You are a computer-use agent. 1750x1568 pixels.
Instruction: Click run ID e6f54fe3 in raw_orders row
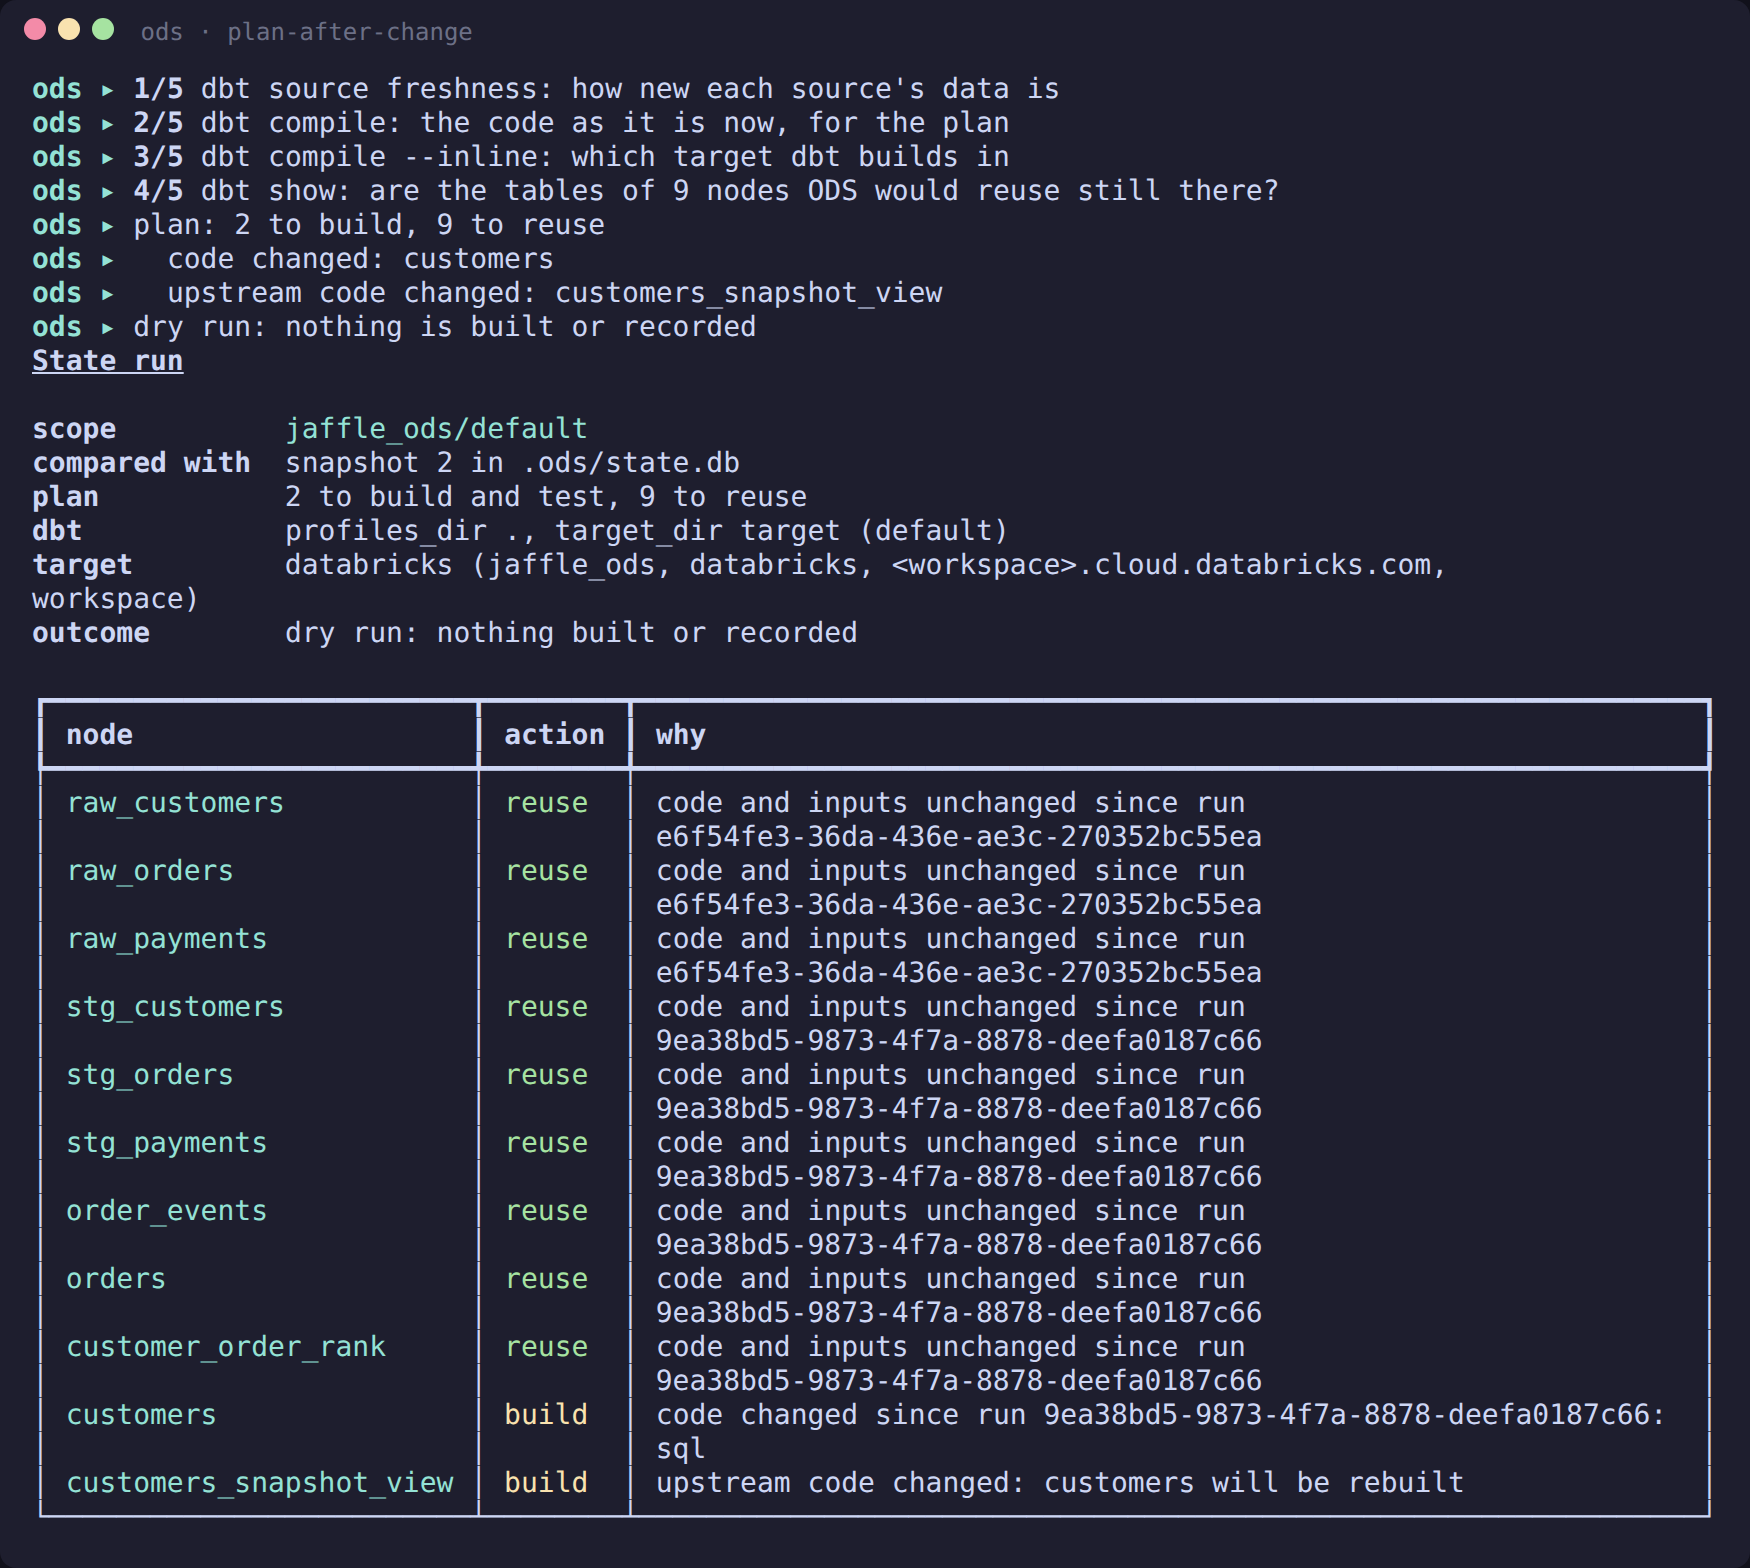(958, 905)
